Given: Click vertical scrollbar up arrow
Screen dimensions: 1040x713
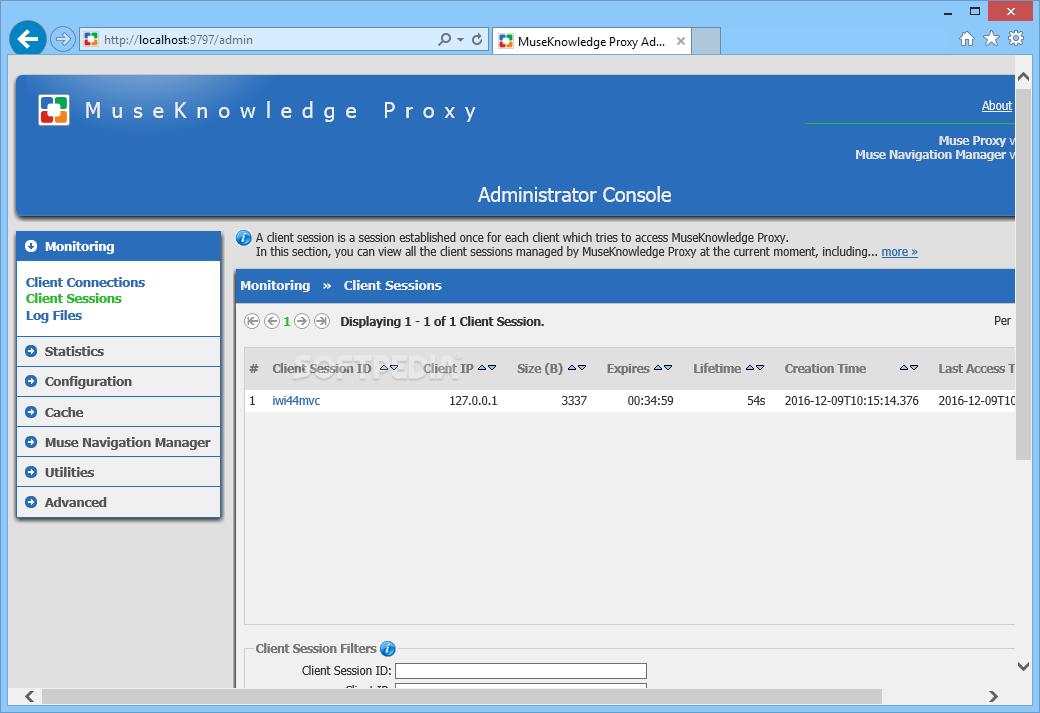Looking at the screenshot, I should point(1023,78).
